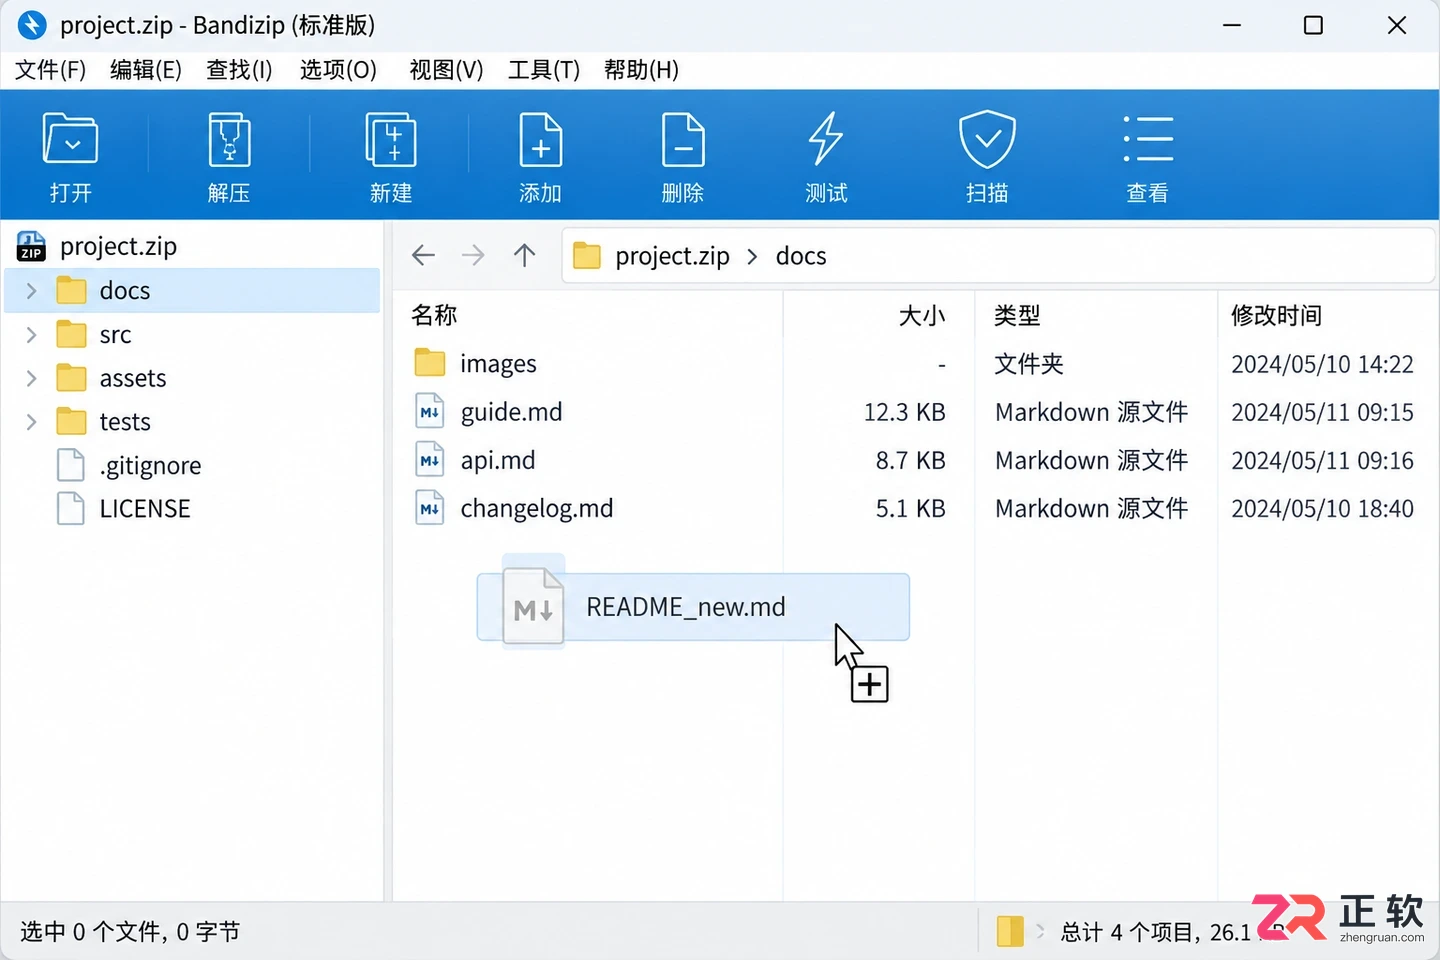Click the breadcrumb chevron after project.zip
This screenshot has width=1440, height=960.
753,257
